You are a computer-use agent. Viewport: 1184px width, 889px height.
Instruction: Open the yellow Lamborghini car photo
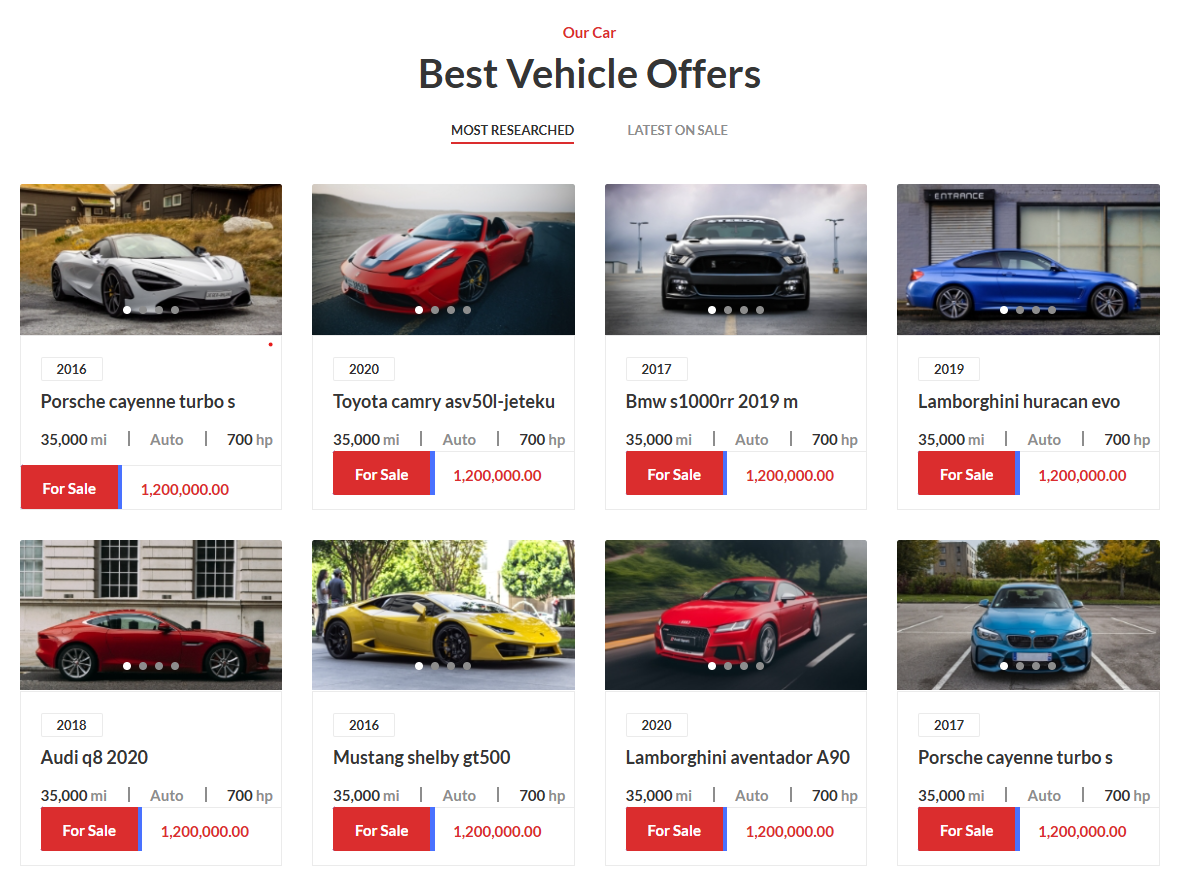point(443,615)
